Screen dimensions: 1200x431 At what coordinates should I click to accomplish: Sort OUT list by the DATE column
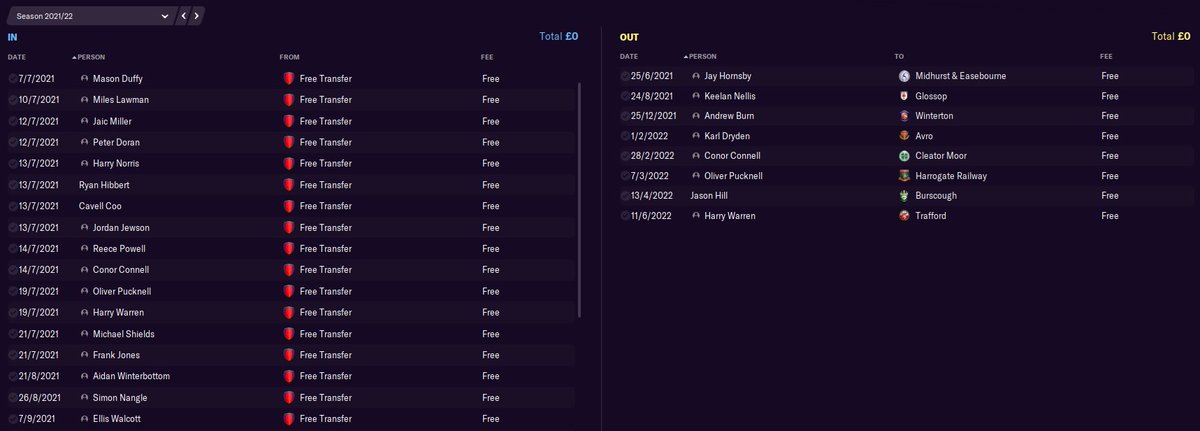click(628, 57)
